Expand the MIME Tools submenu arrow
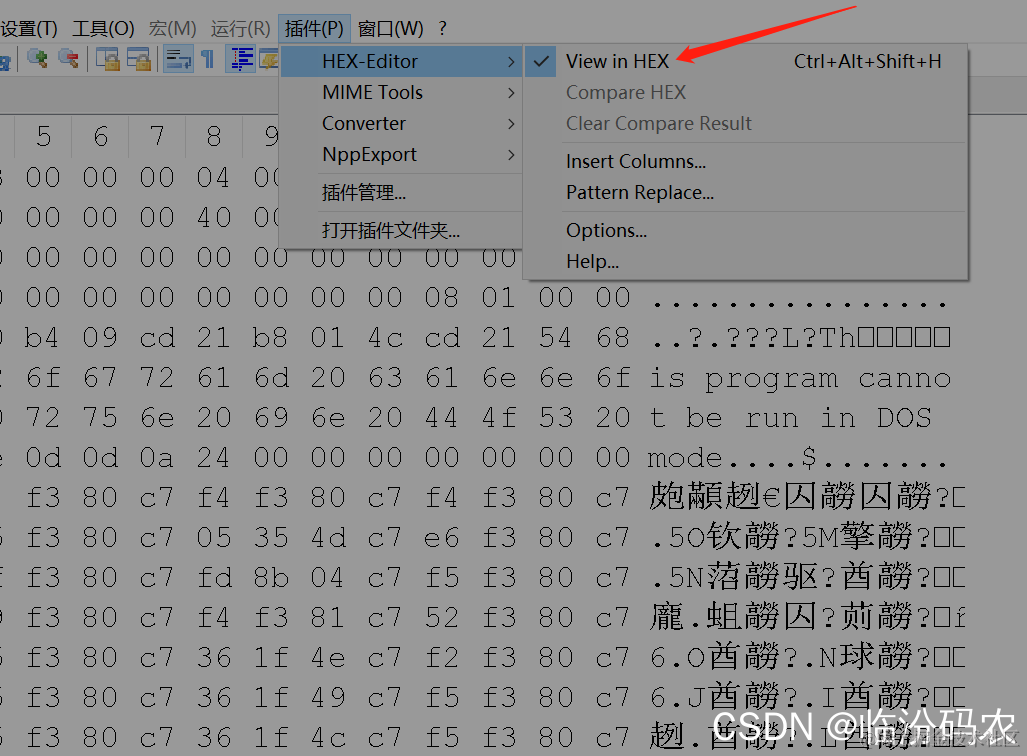Viewport: 1027px width, 756px height. click(511, 93)
